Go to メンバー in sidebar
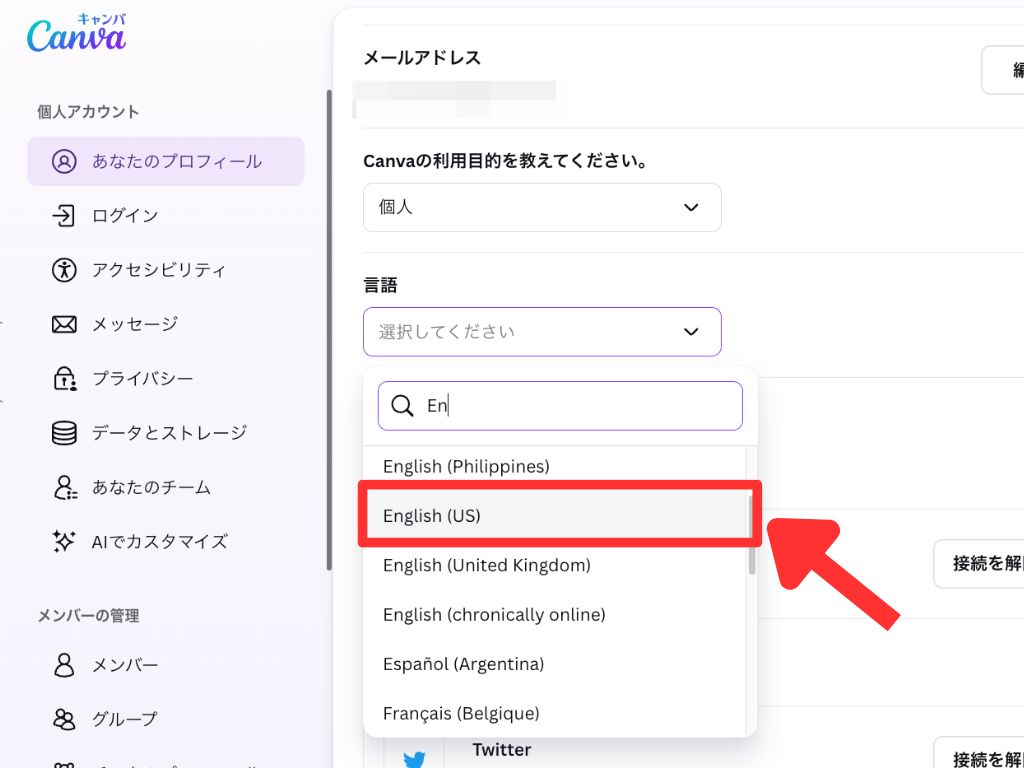Image resolution: width=1024 pixels, height=768 pixels. [124, 665]
